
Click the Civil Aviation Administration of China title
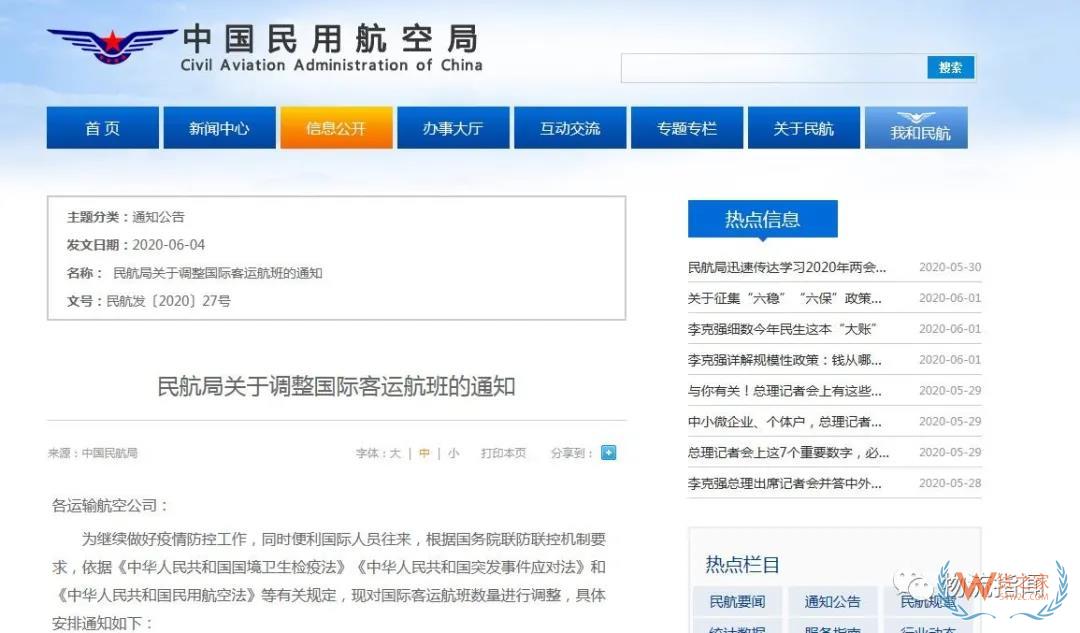click(331, 65)
